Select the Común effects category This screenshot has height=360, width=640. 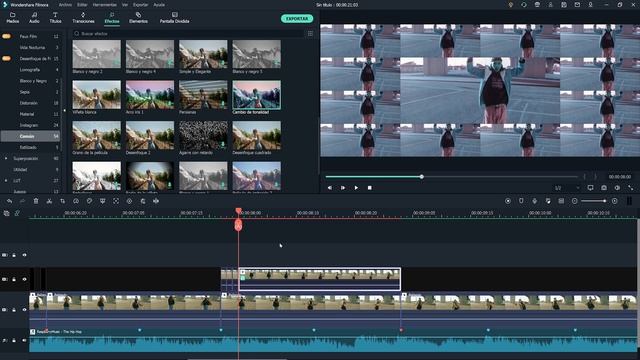point(31,136)
